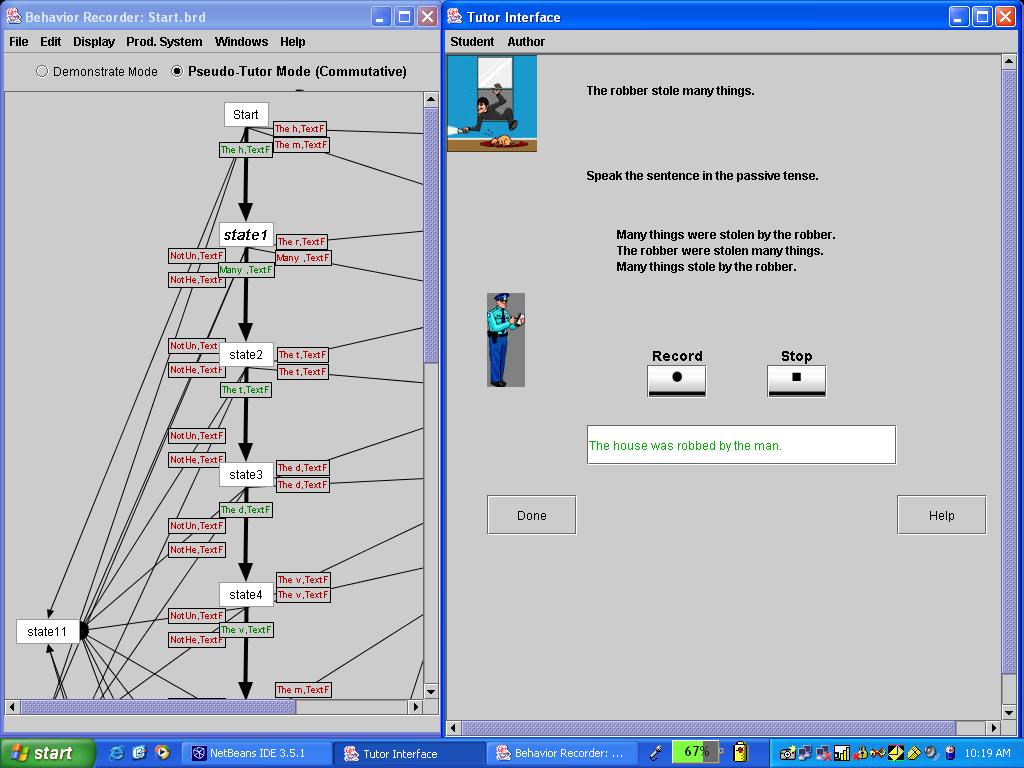Click the text field containing the house sentence
Image resolution: width=1024 pixels, height=768 pixels.
click(741, 446)
